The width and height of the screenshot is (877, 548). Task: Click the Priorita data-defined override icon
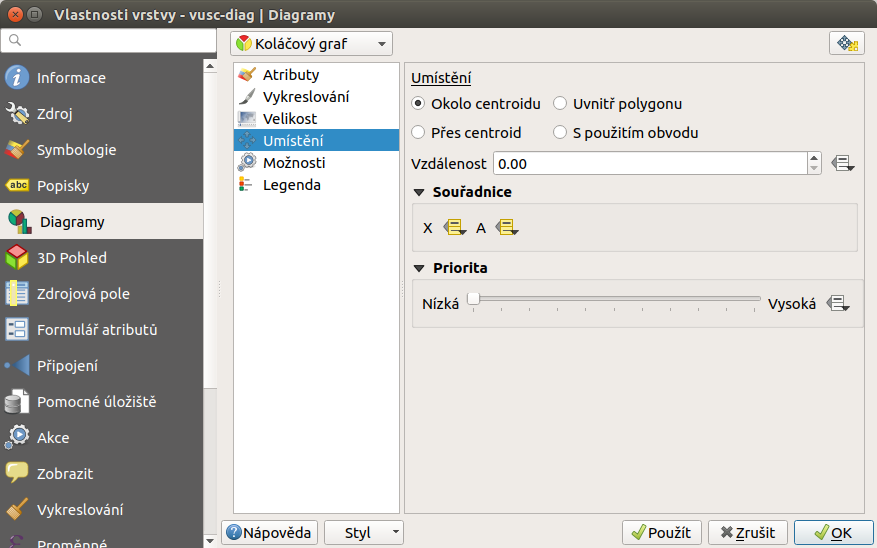838,304
